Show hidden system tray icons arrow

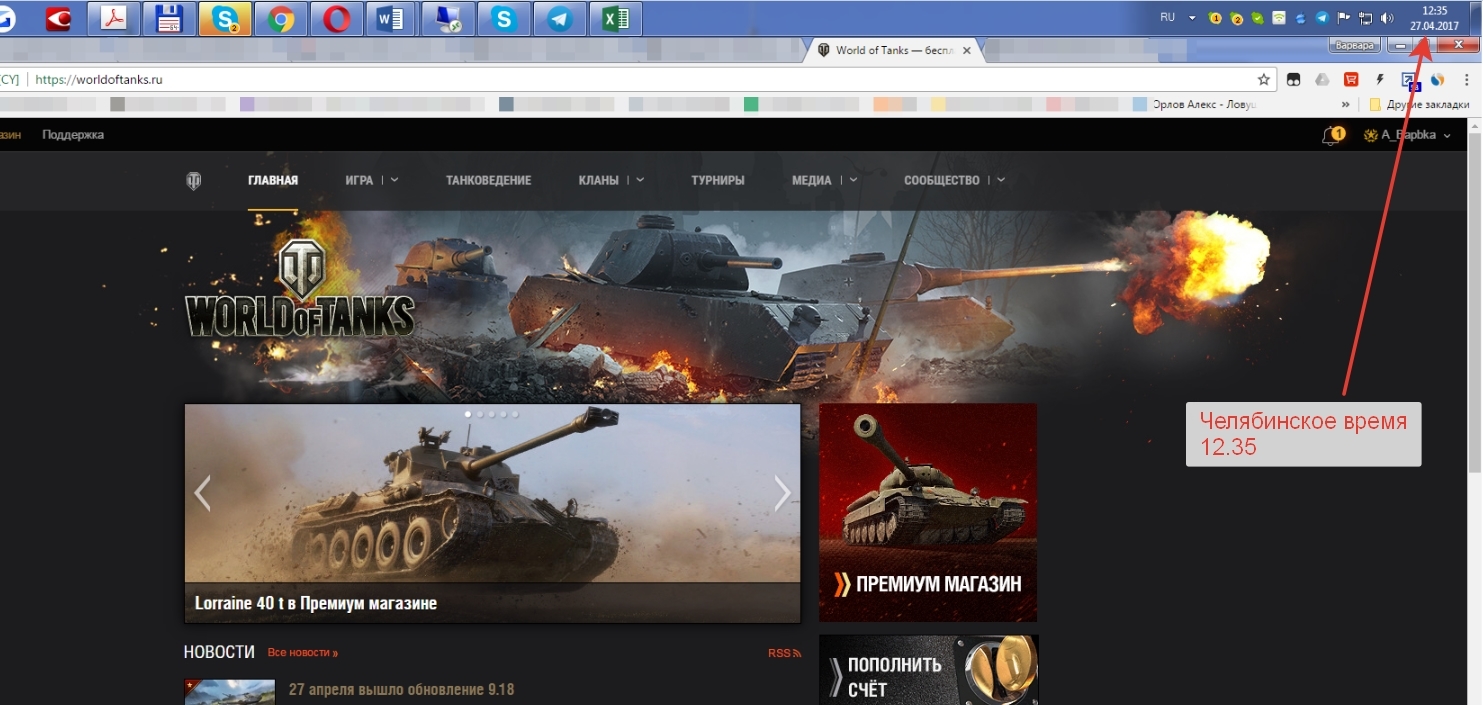(1192, 18)
